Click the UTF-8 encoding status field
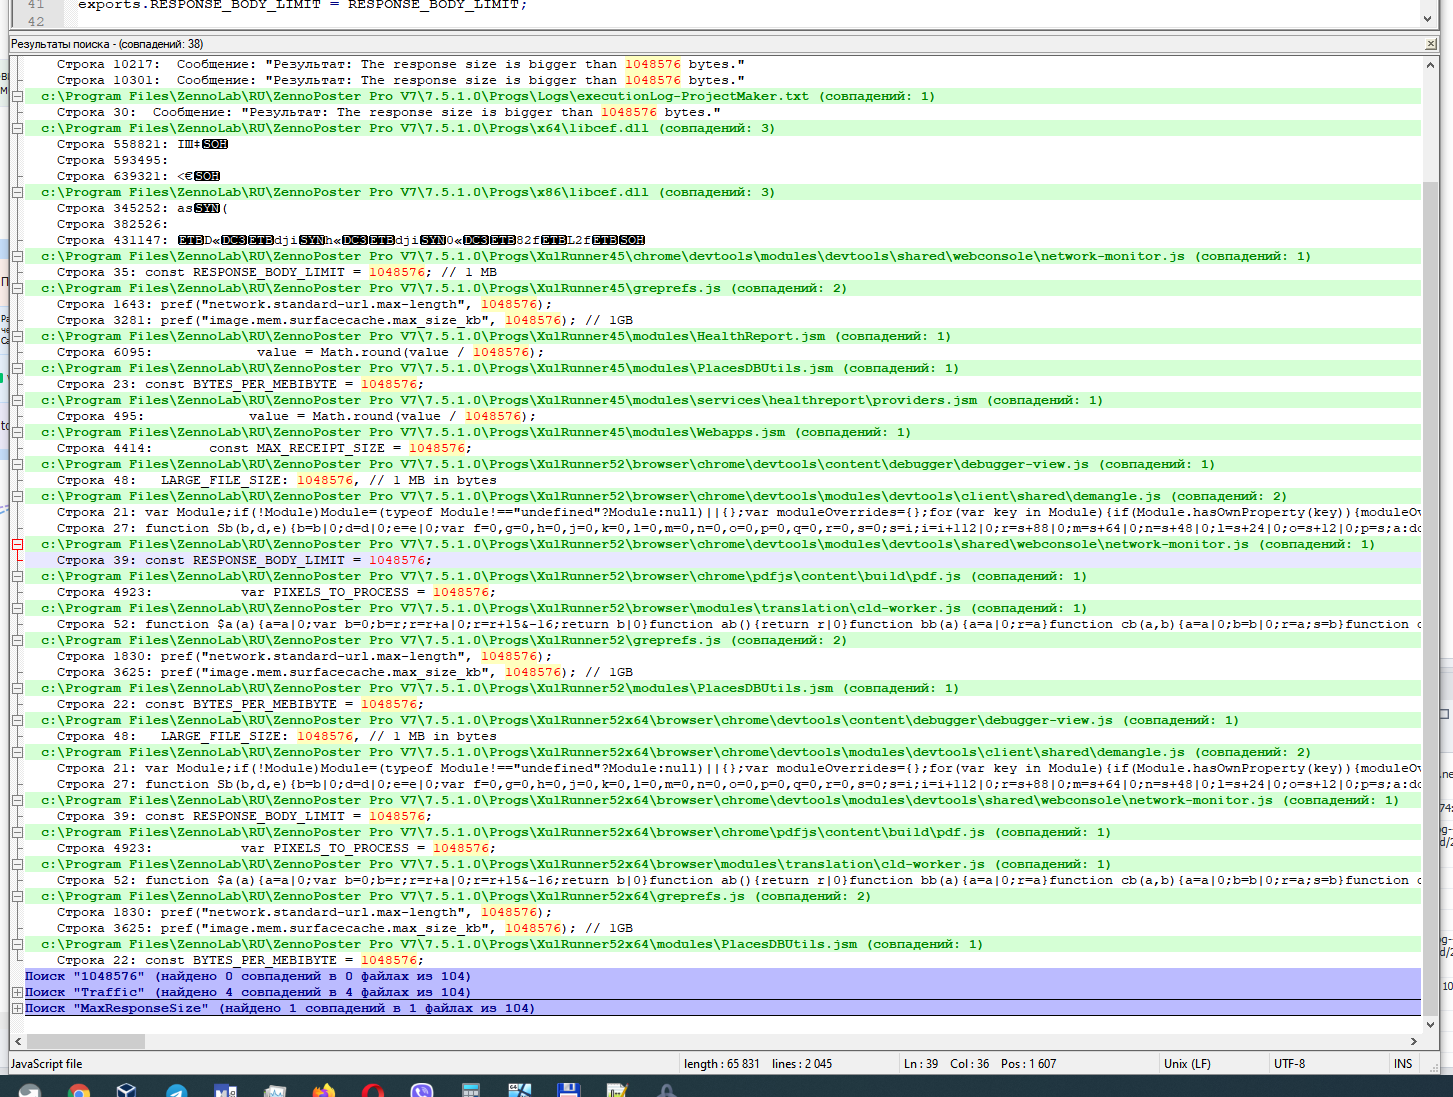Screen dimensions: 1453x1097 pos(1289,1064)
